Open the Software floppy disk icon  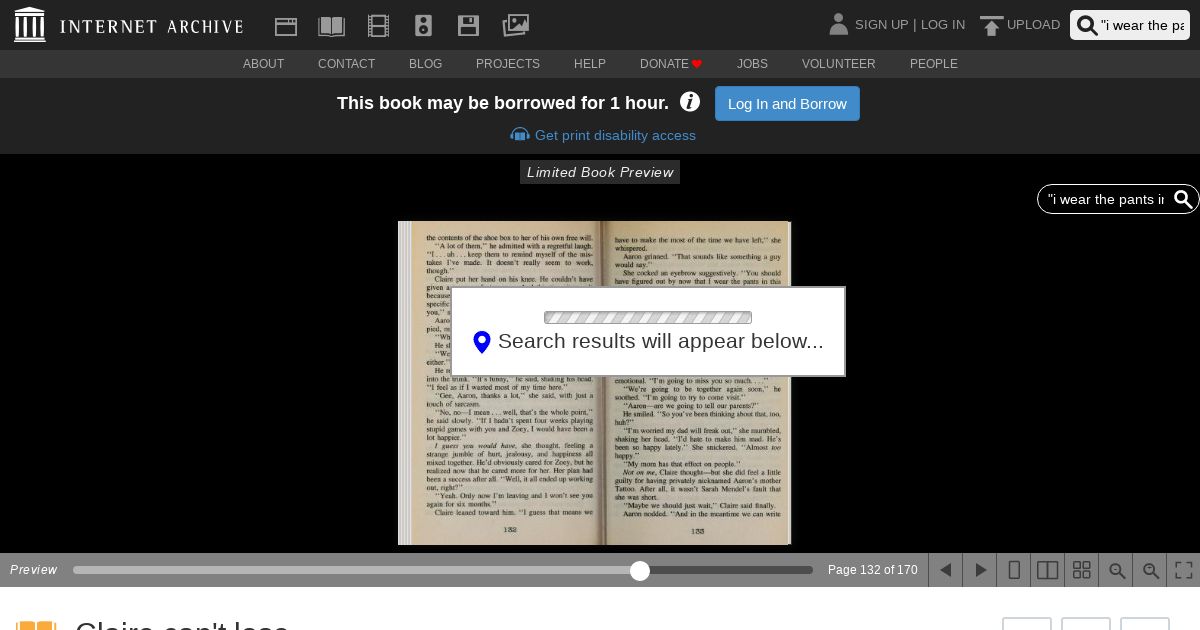tap(468, 26)
